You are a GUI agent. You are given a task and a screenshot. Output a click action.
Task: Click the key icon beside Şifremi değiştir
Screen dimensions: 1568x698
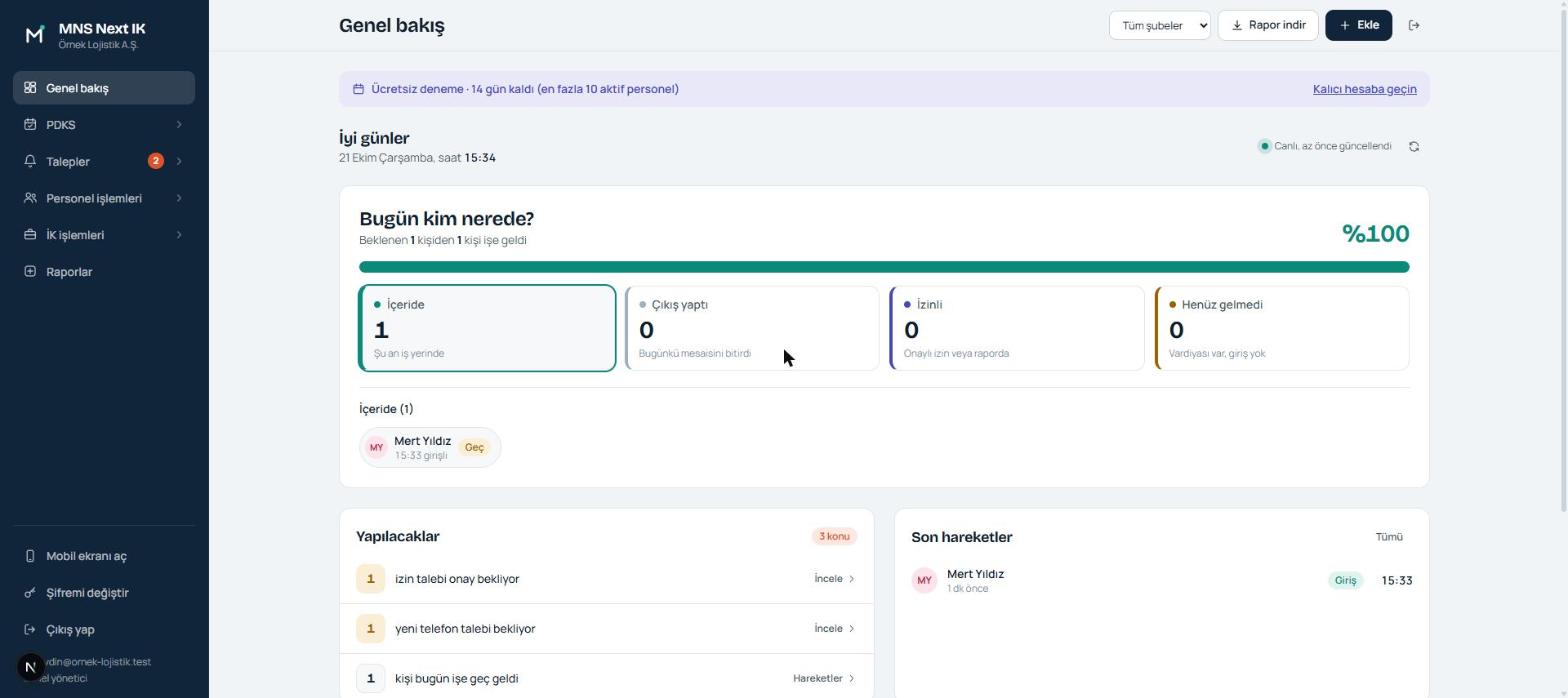[30, 593]
